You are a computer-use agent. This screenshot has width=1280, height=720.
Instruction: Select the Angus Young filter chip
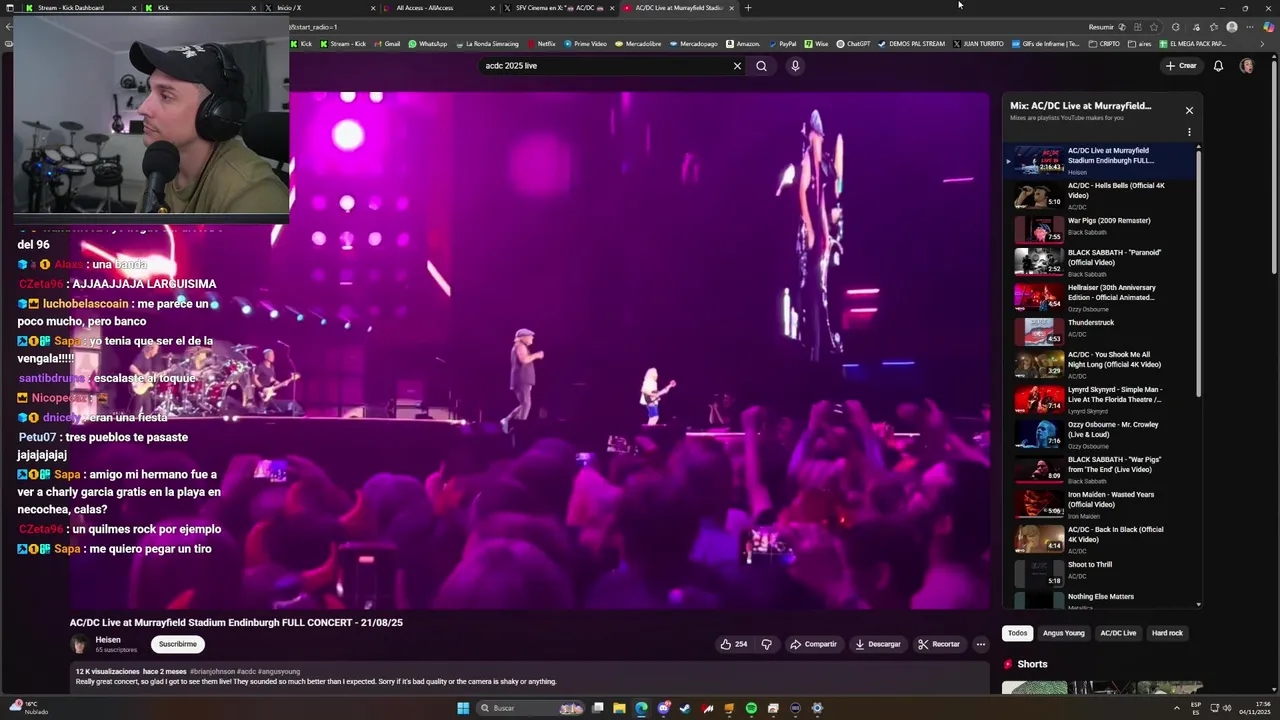click(x=1063, y=633)
